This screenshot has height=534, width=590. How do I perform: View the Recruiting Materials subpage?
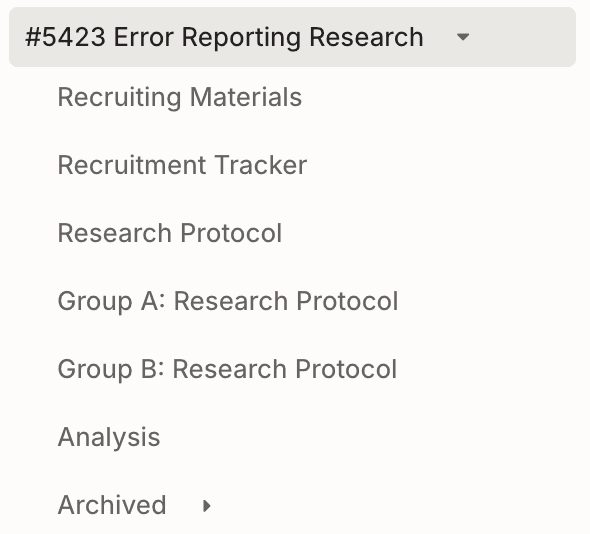point(179,97)
